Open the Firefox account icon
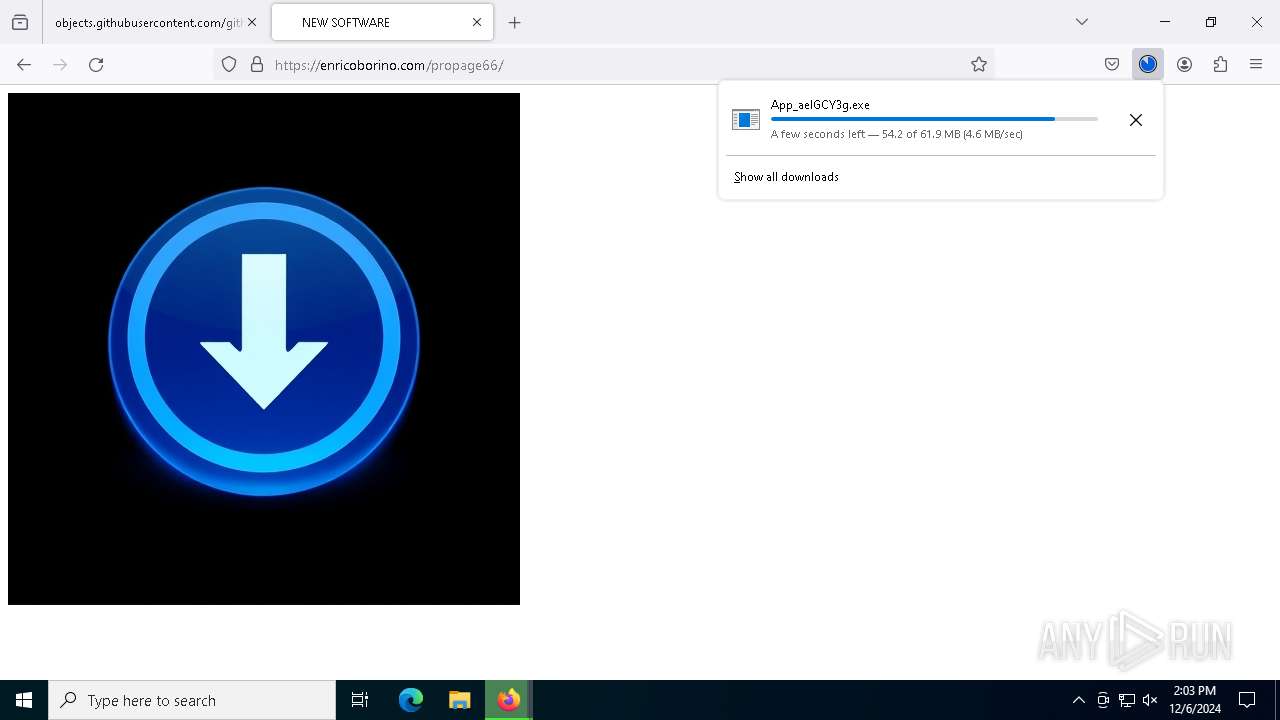Viewport: 1280px width, 720px height. coord(1184,64)
